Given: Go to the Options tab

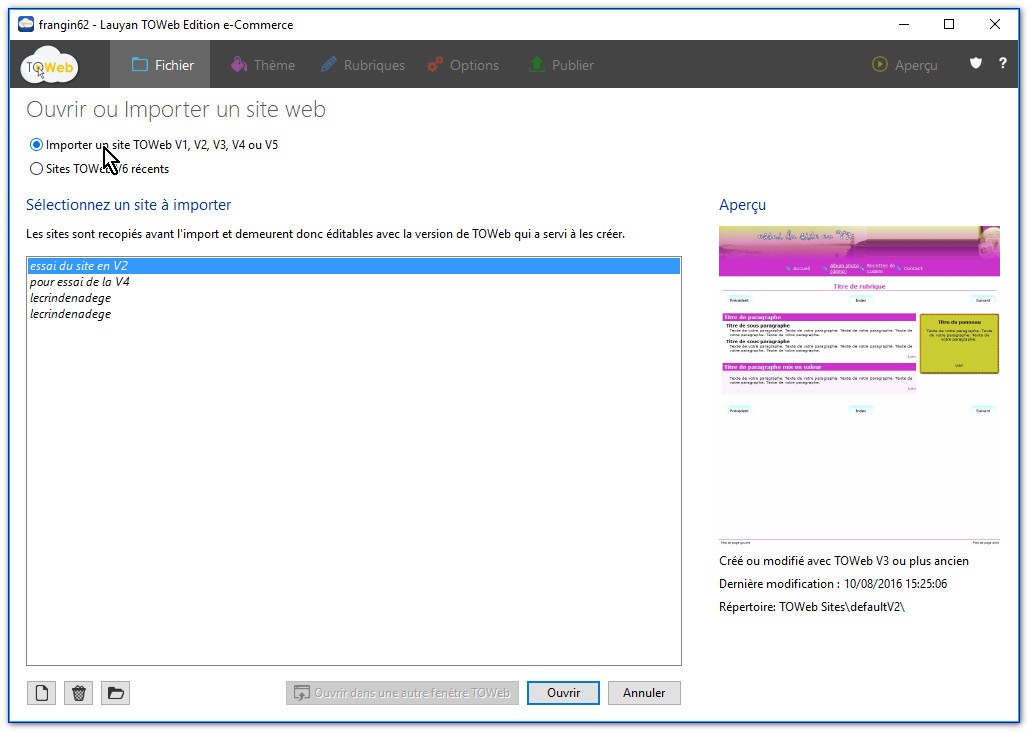Looking at the screenshot, I should tap(462, 65).
